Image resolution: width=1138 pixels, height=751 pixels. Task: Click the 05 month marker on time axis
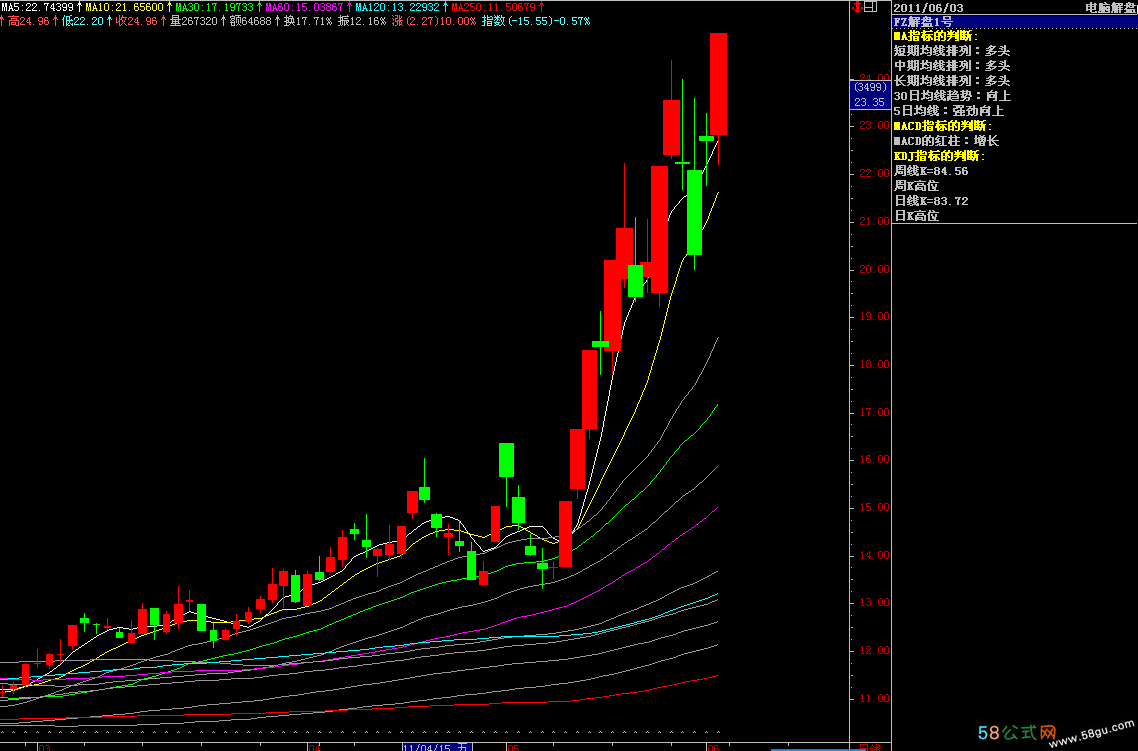513,747
